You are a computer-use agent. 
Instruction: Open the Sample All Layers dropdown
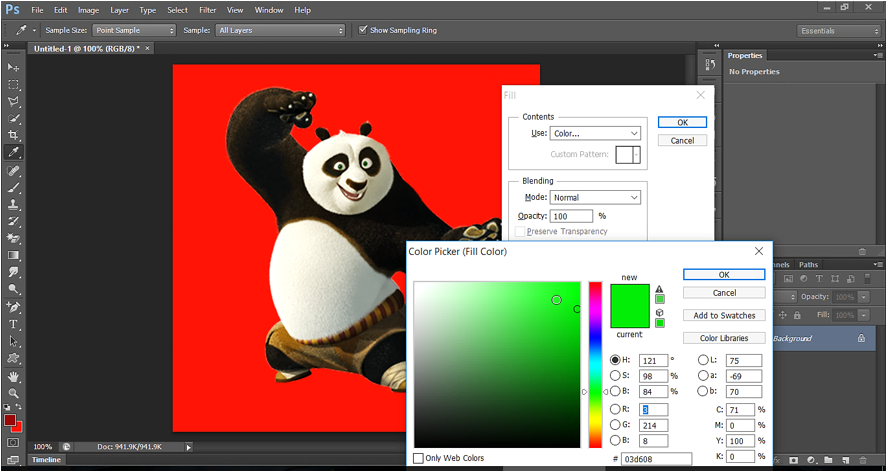[280, 31]
